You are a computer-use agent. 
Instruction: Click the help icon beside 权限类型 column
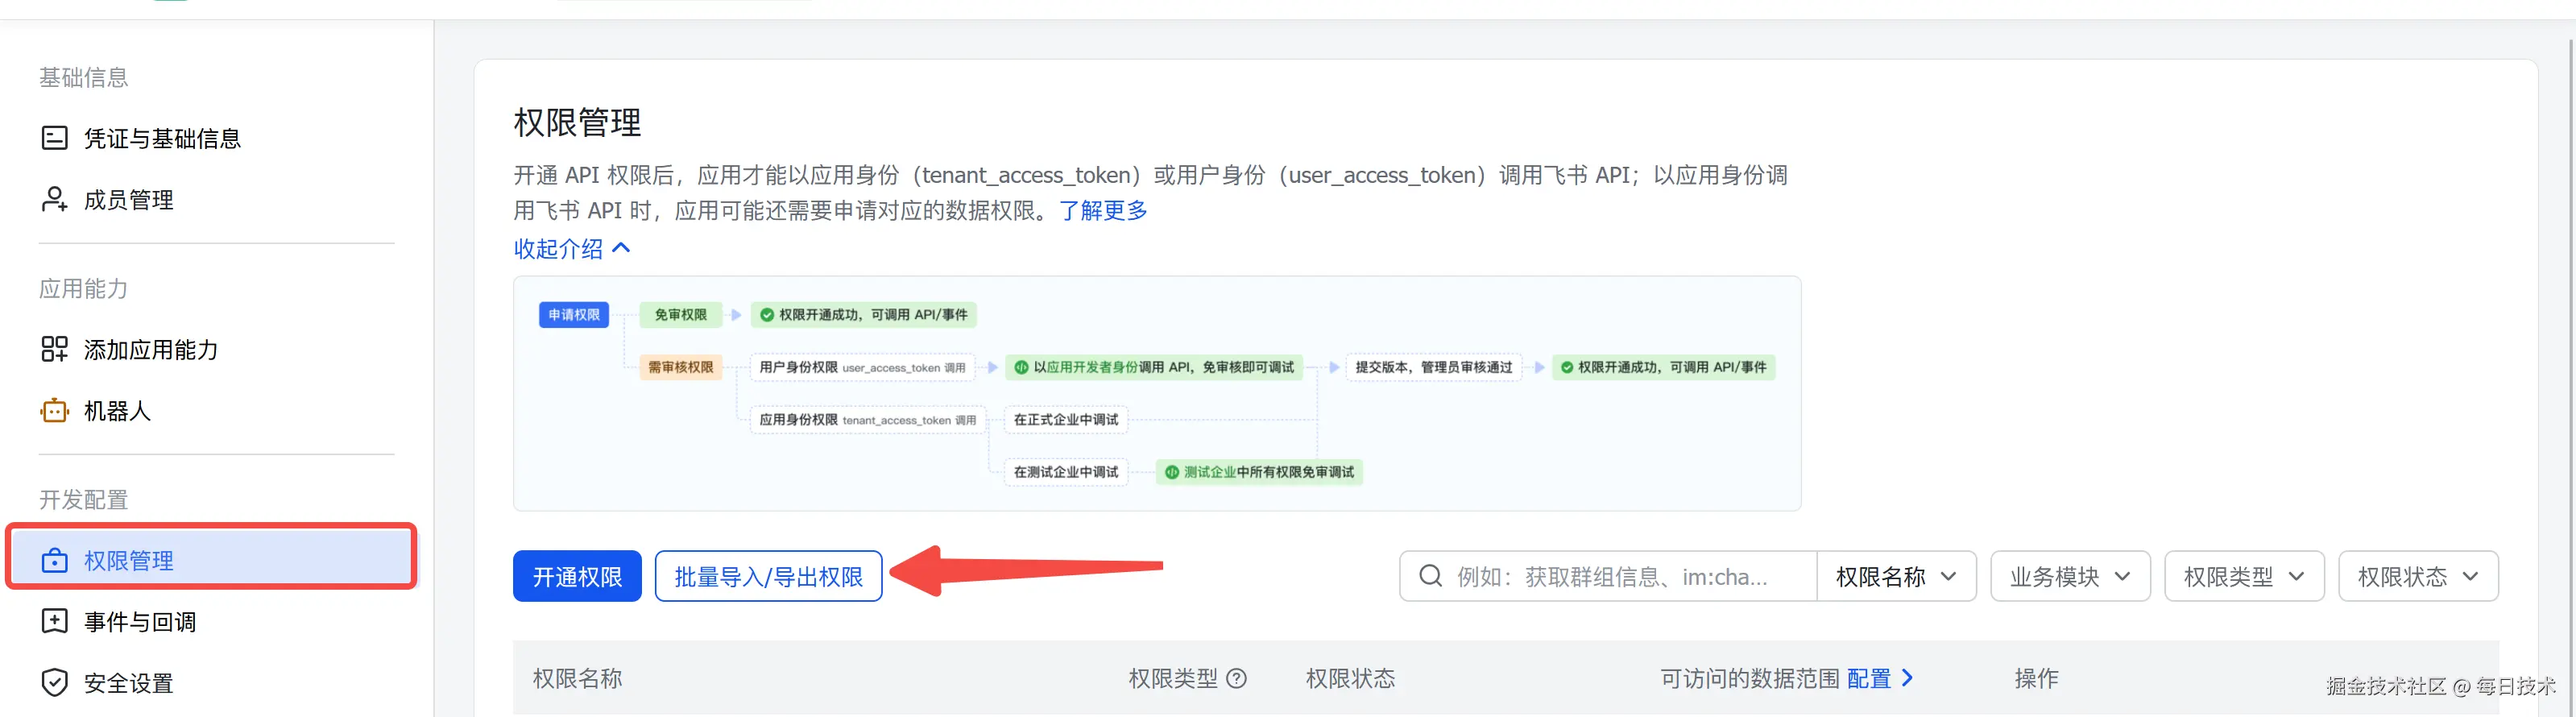pos(1237,679)
